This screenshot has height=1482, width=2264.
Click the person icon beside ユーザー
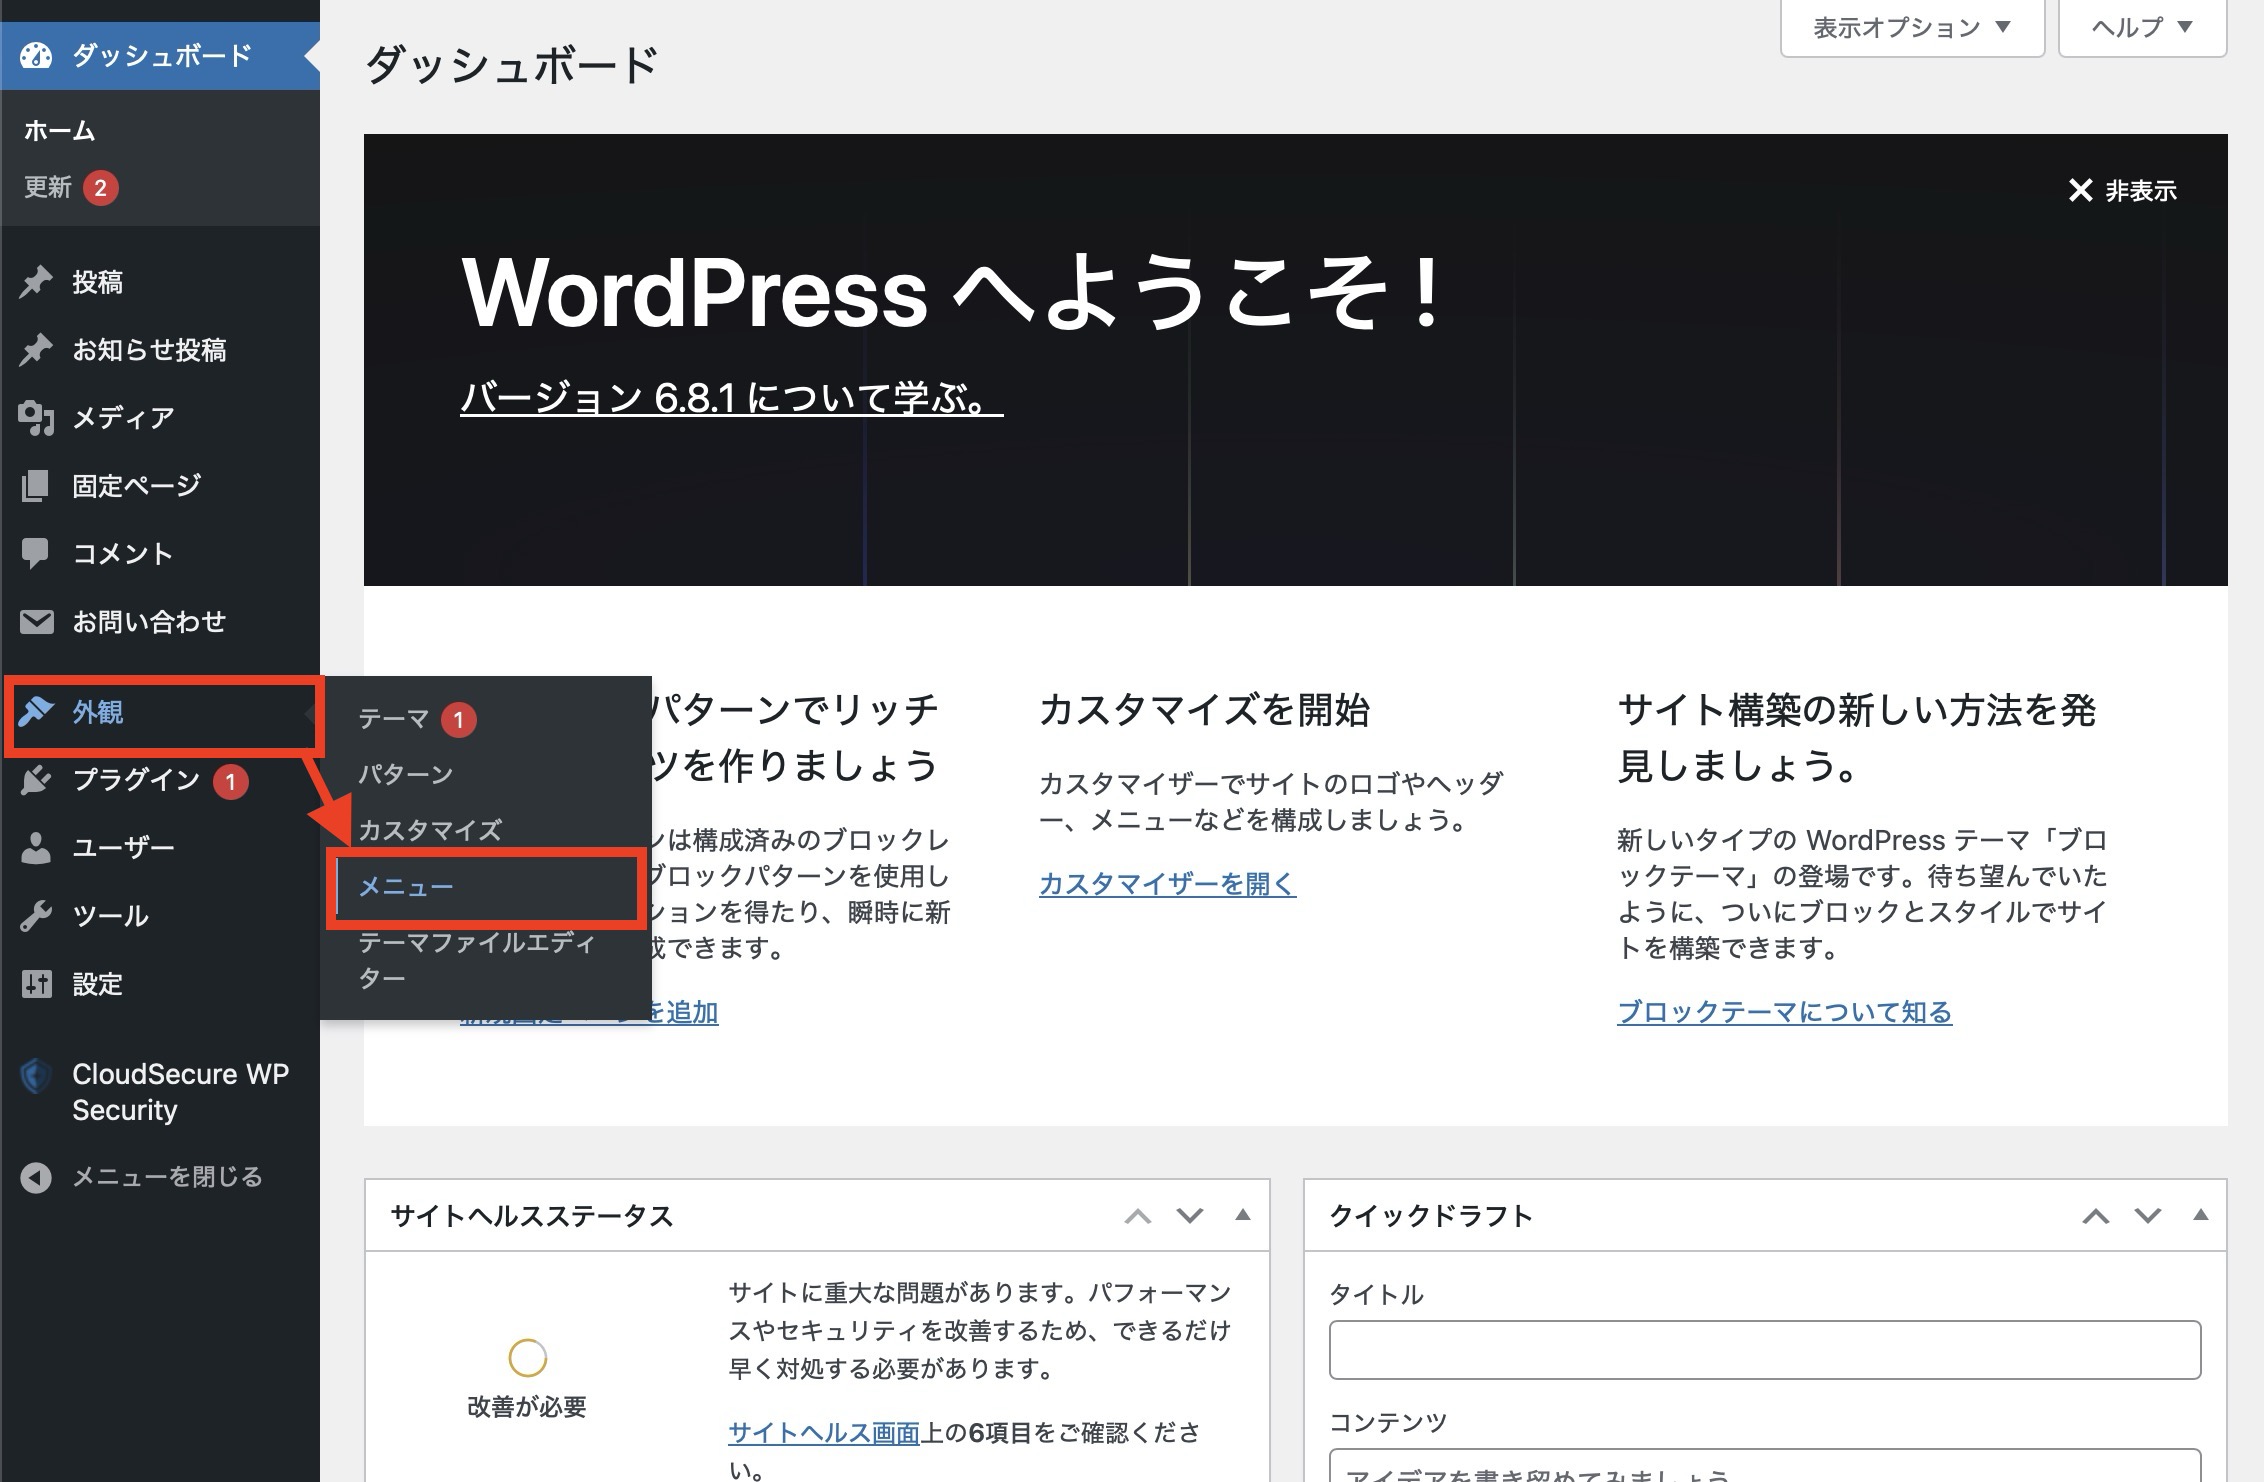36,848
